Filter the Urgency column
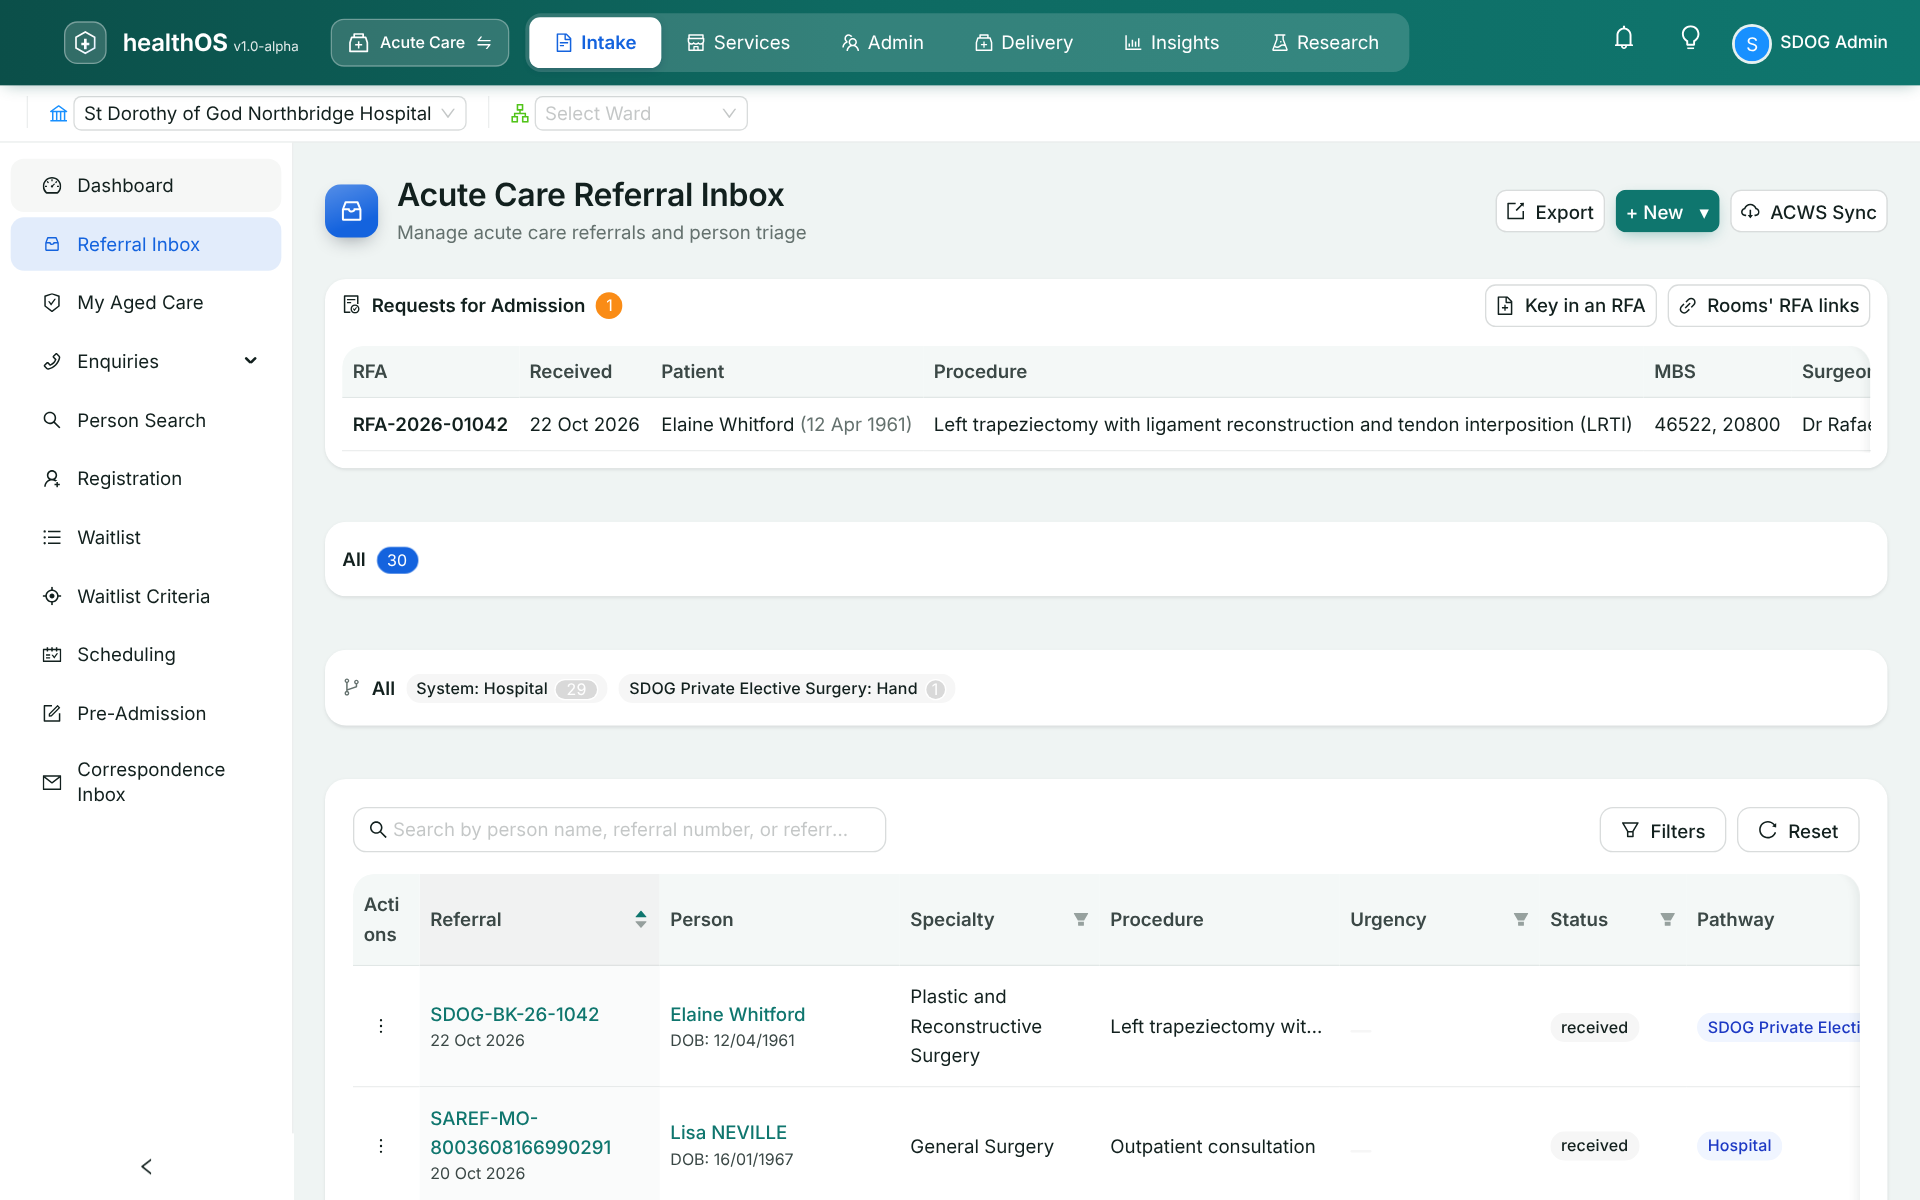Screen dimensions: 1920x1200 tap(1520, 919)
